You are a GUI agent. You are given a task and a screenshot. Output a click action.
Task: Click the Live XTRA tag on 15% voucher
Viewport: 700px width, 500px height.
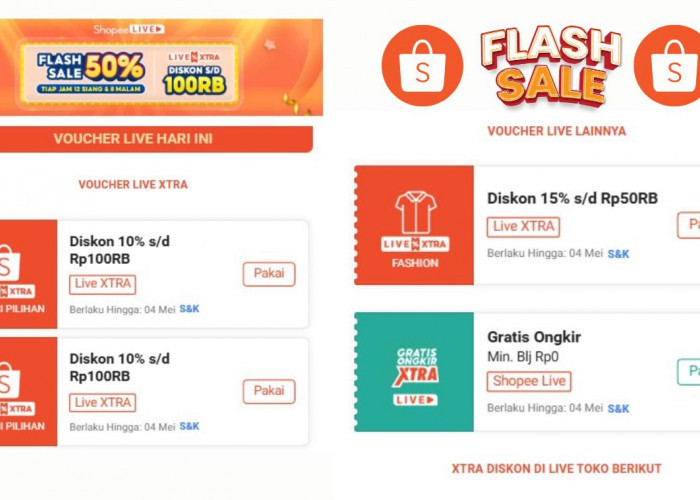pos(523,227)
